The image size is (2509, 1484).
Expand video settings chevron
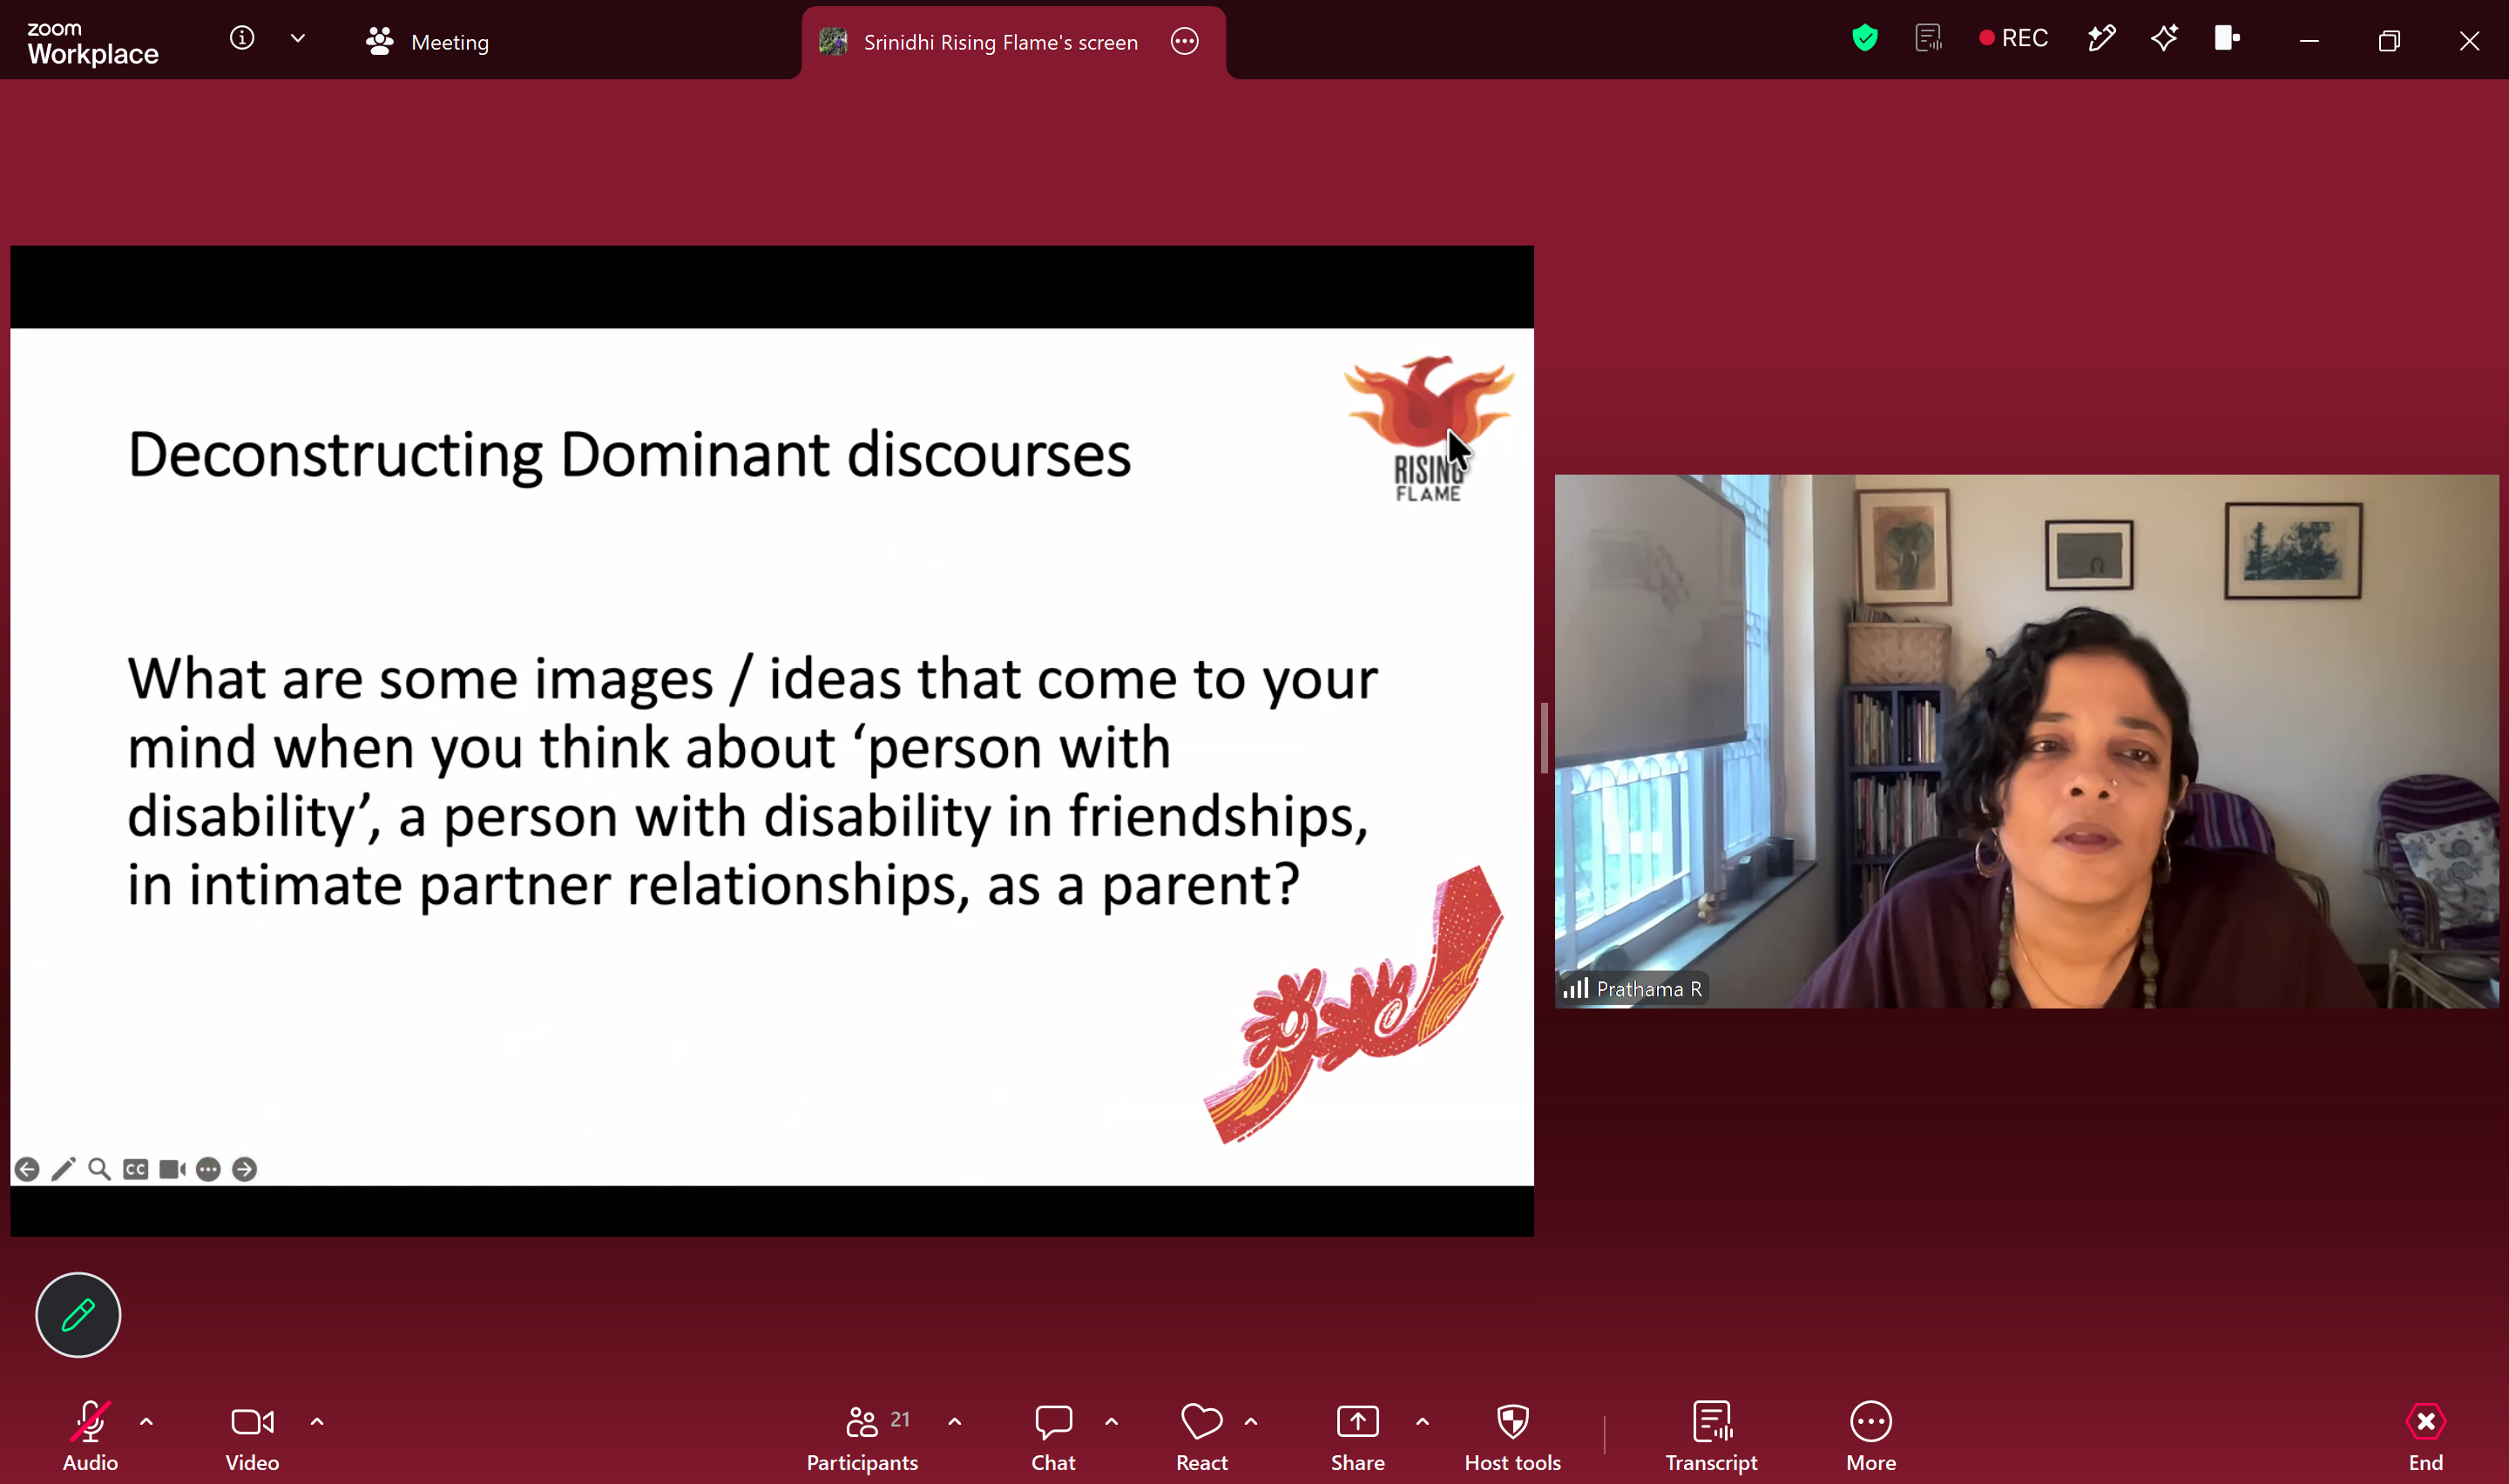[x=317, y=1421]
